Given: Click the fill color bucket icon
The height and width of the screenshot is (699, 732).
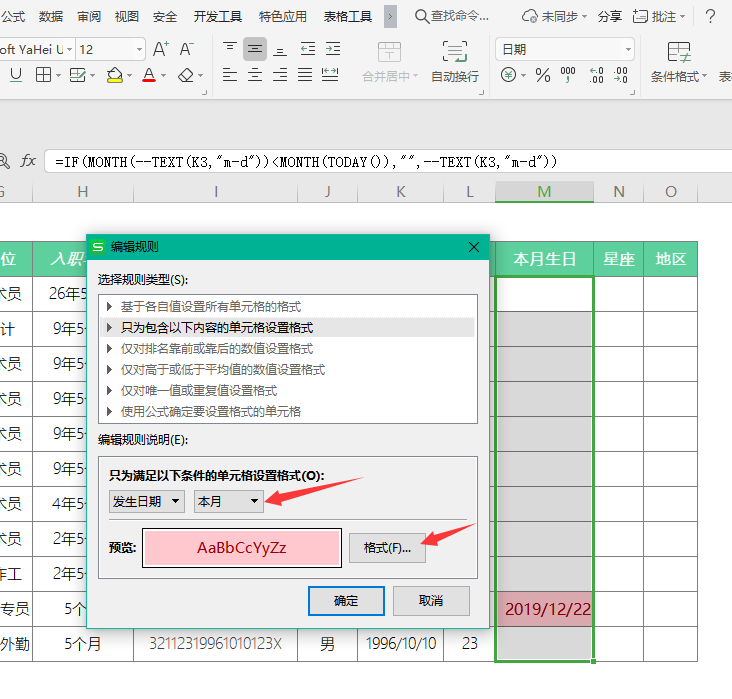Looking at the screenshot, I should coord(114,75).
